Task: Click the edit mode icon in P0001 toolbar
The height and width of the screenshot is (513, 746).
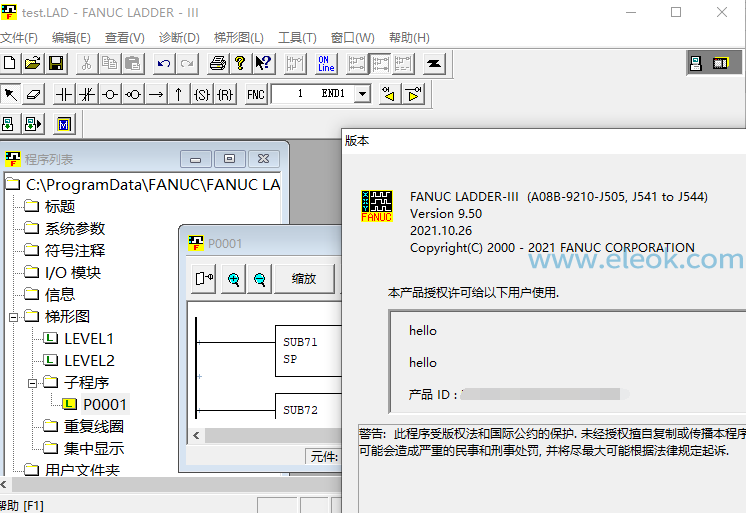Action: (x=204, y=278)
